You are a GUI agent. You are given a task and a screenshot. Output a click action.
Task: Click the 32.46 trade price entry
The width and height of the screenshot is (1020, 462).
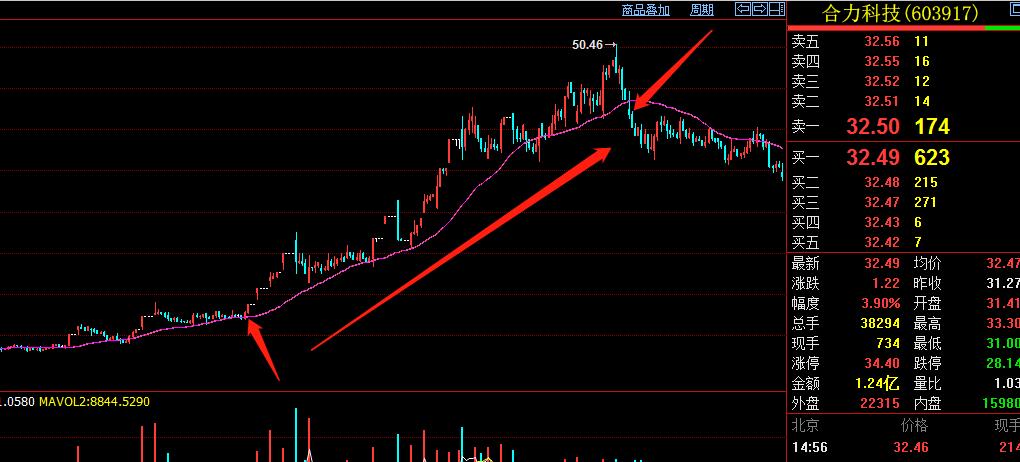(x=911, y=448)
